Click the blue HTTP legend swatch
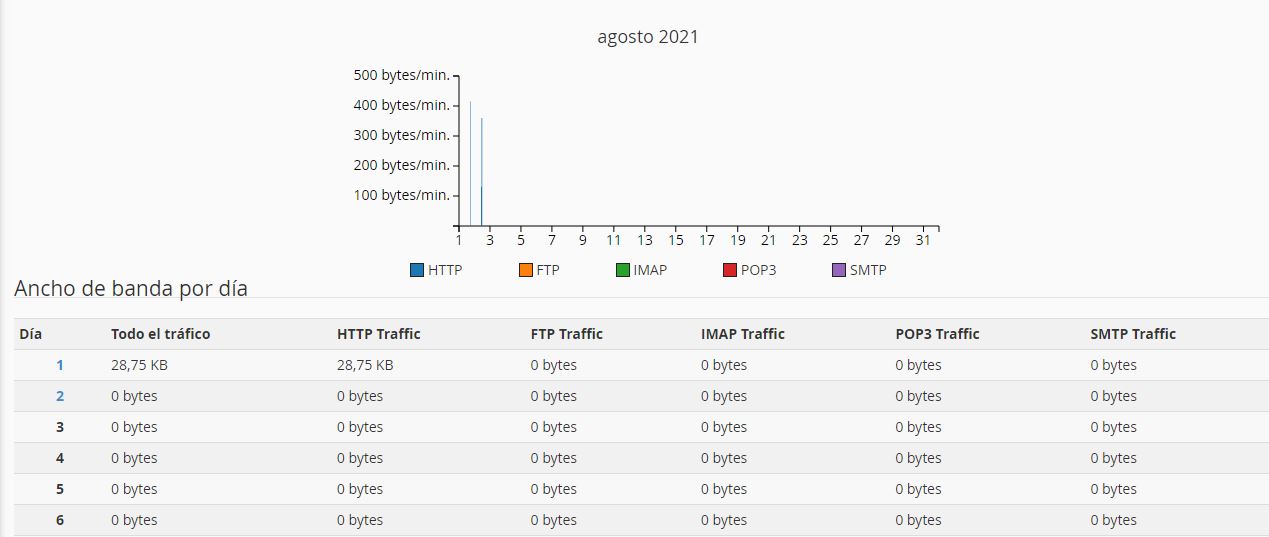The height and width of the screenshot is (537, 1269). [417, 270]
